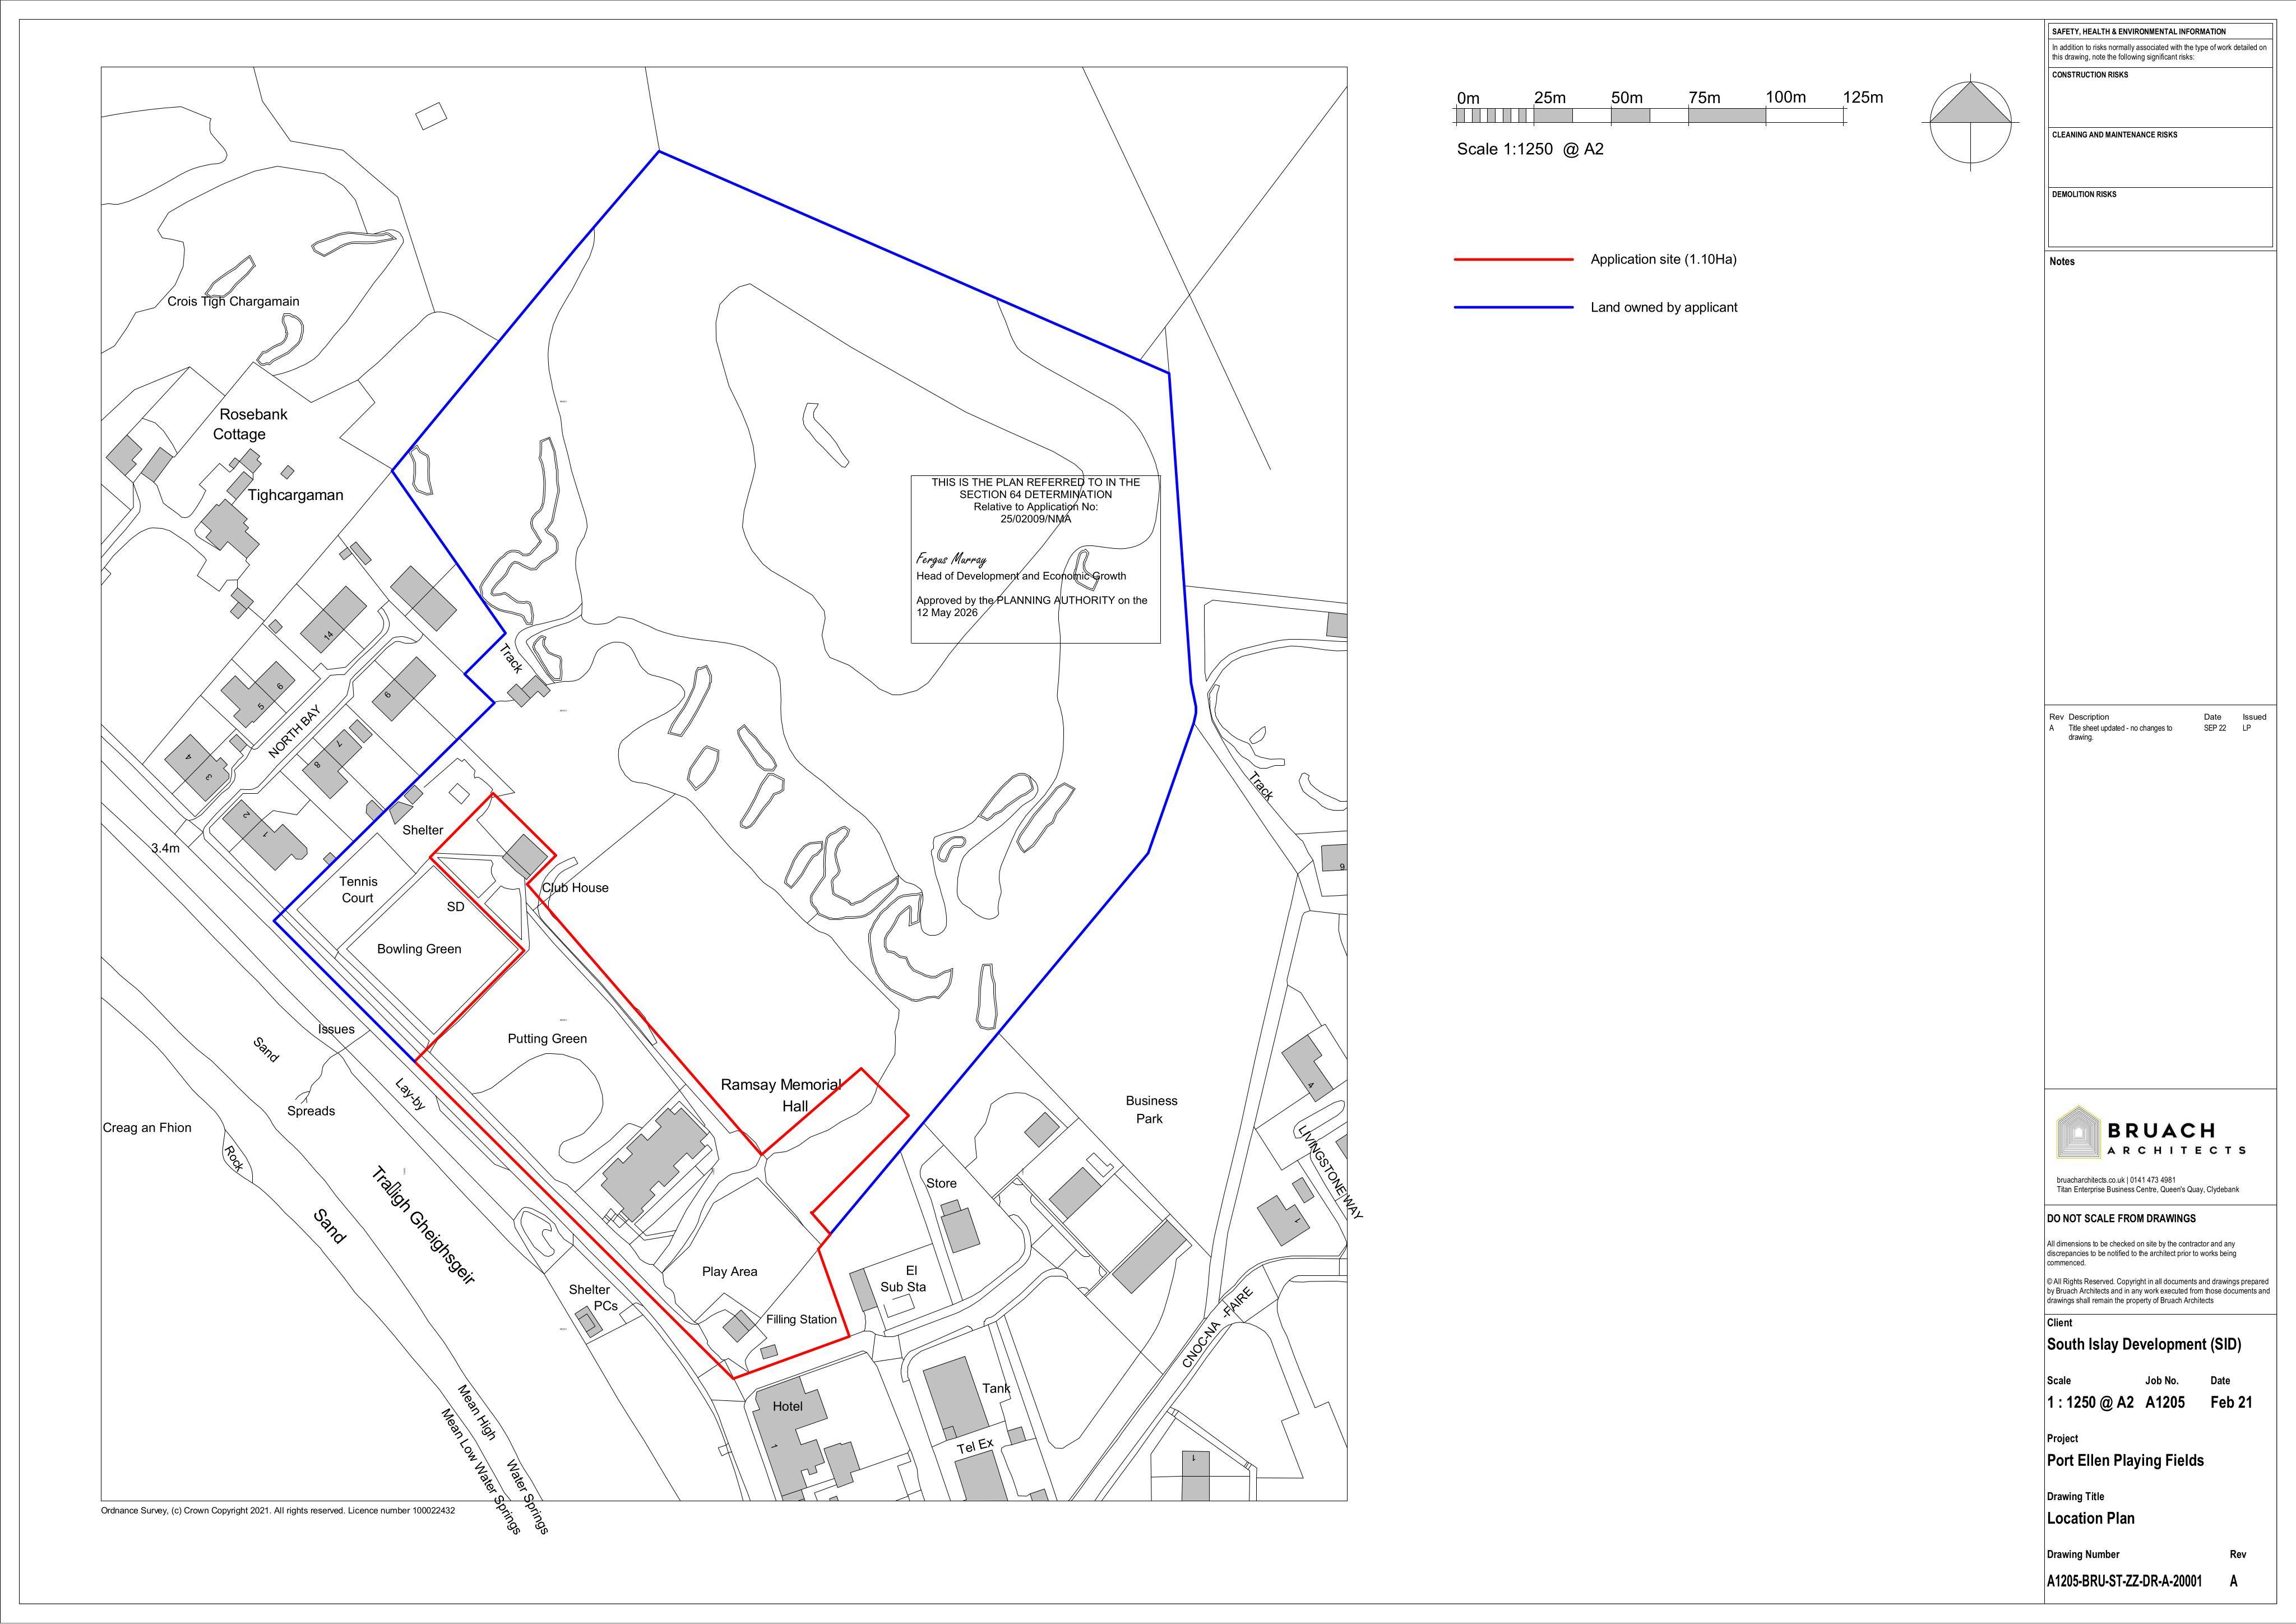This screenshot has width=2296, height=1624.
Task: Click the 'Fergus Murray' signature
Action: (x=950, y=559)
